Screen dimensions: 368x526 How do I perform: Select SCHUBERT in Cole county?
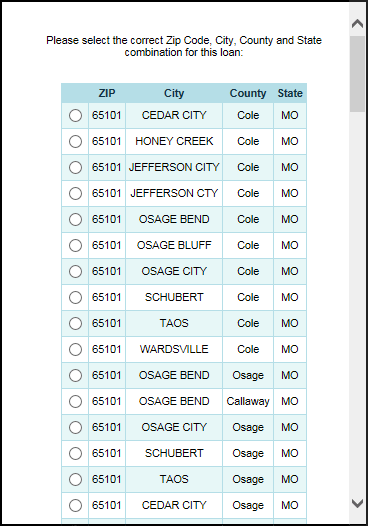(x=75, y=297)
